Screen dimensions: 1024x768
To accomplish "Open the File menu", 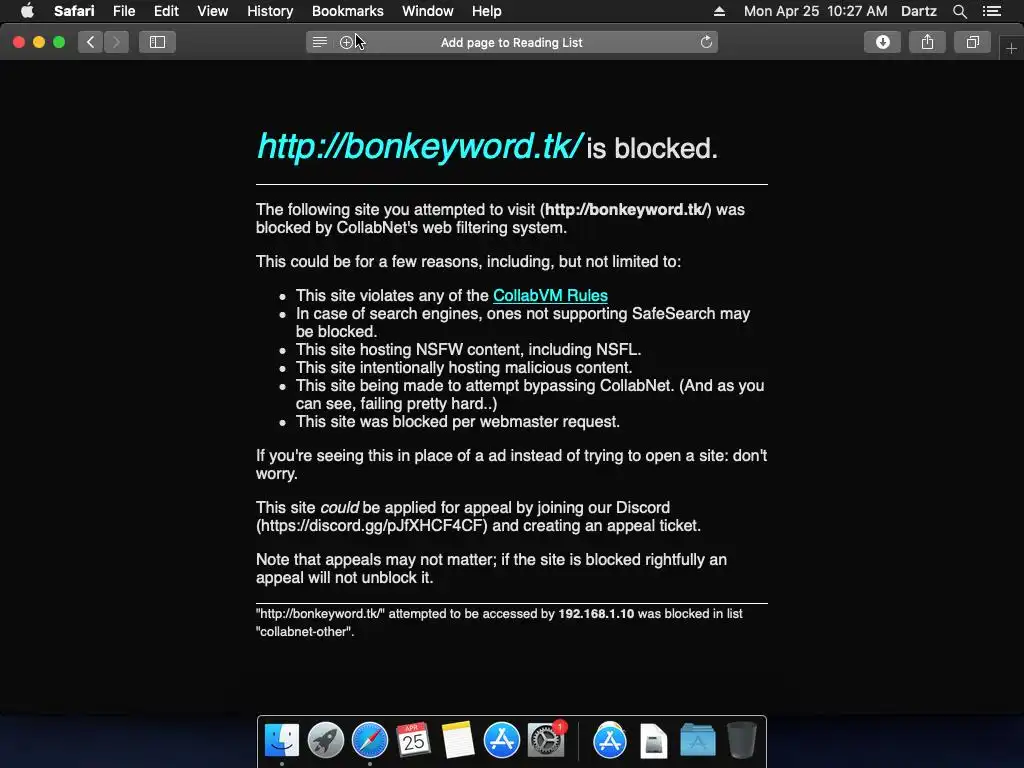I will 123,11.
